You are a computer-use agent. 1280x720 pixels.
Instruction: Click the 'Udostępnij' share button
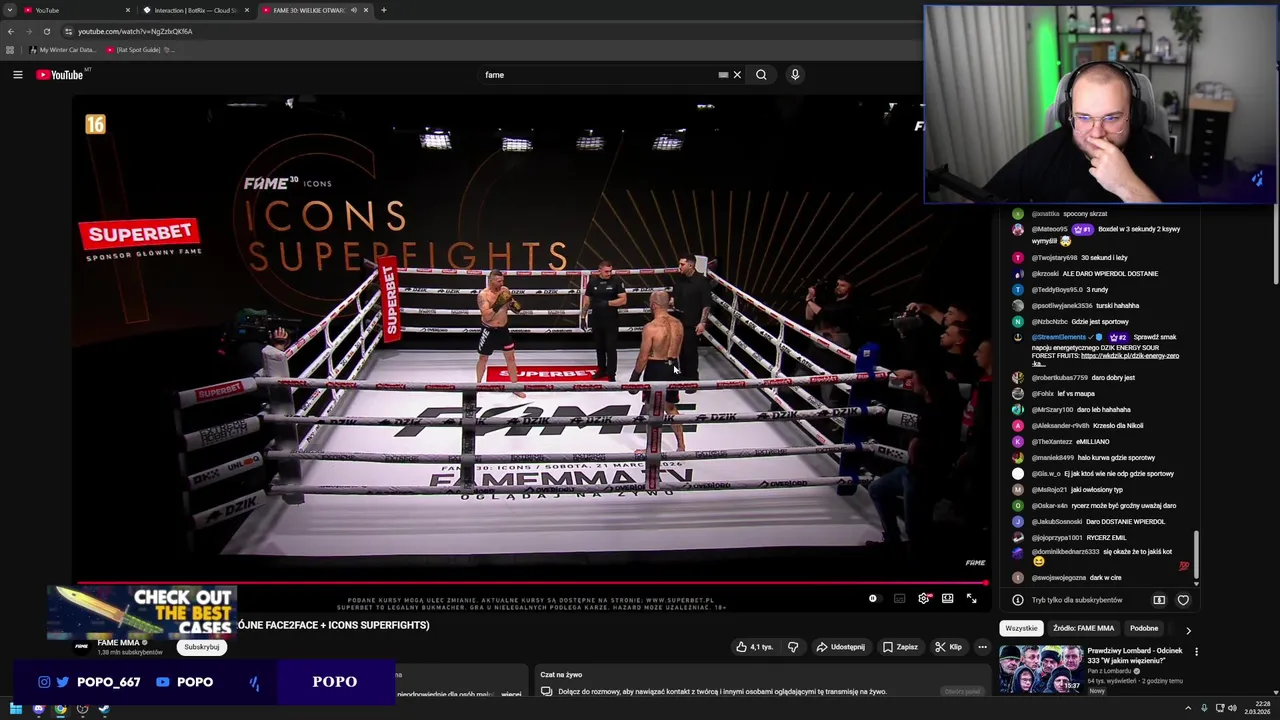tap(840, 647)
